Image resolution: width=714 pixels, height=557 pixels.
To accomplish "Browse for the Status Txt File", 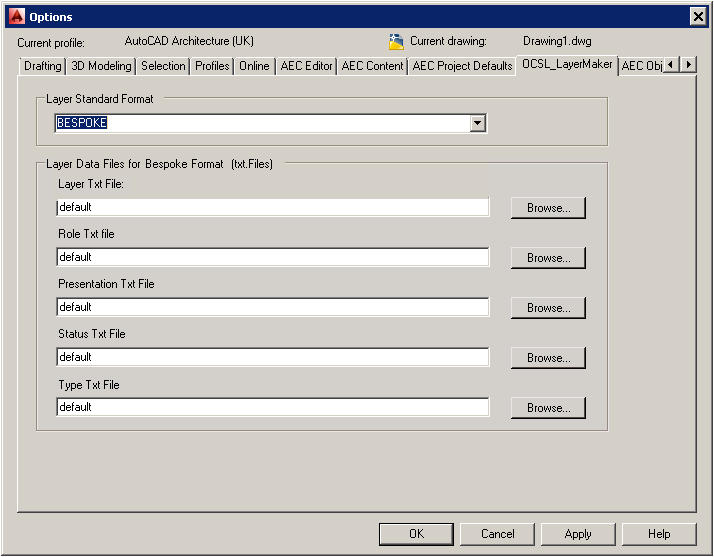I will point(548,358).
